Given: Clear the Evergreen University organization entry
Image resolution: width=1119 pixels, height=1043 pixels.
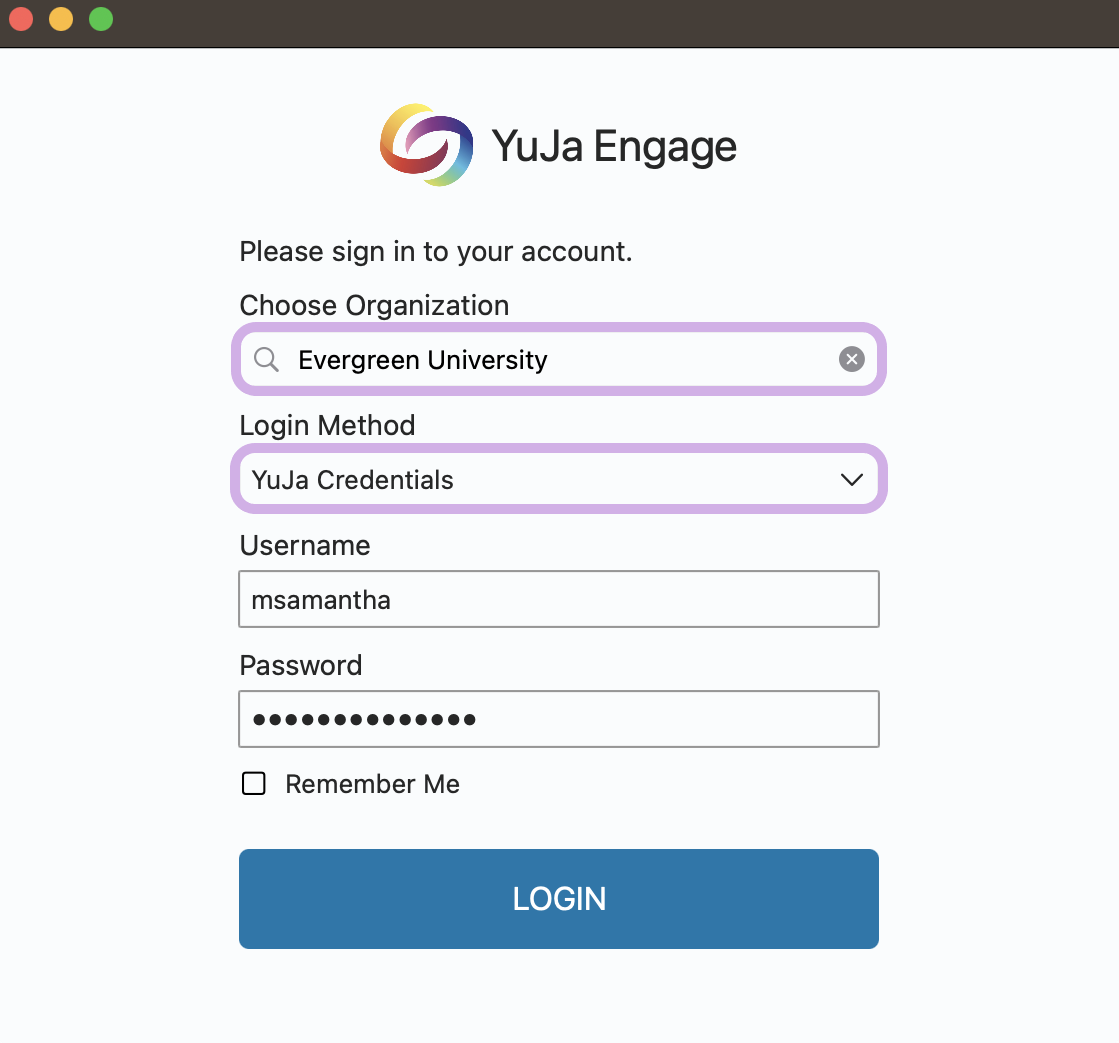Looking at the screenshot, I should pos(851,360).
